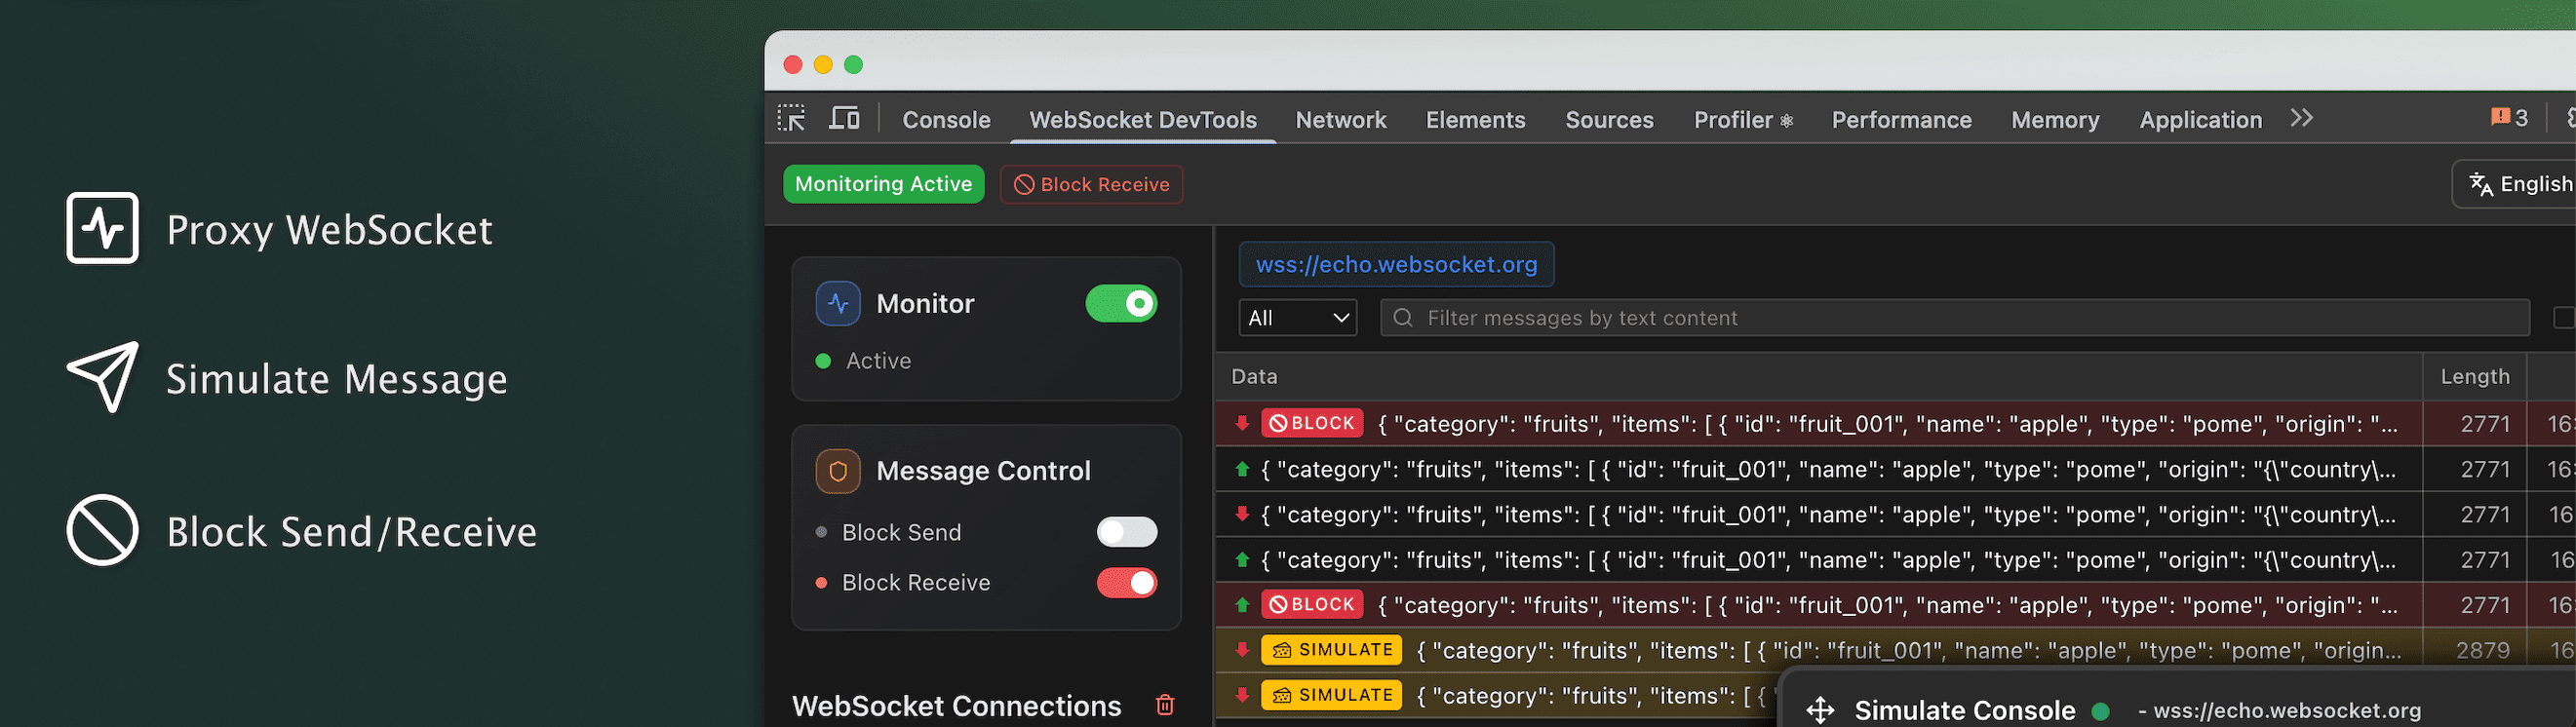This screenshot has height=727, width=2576.
Task: Open the Console tab
Action: coord(945,120)
